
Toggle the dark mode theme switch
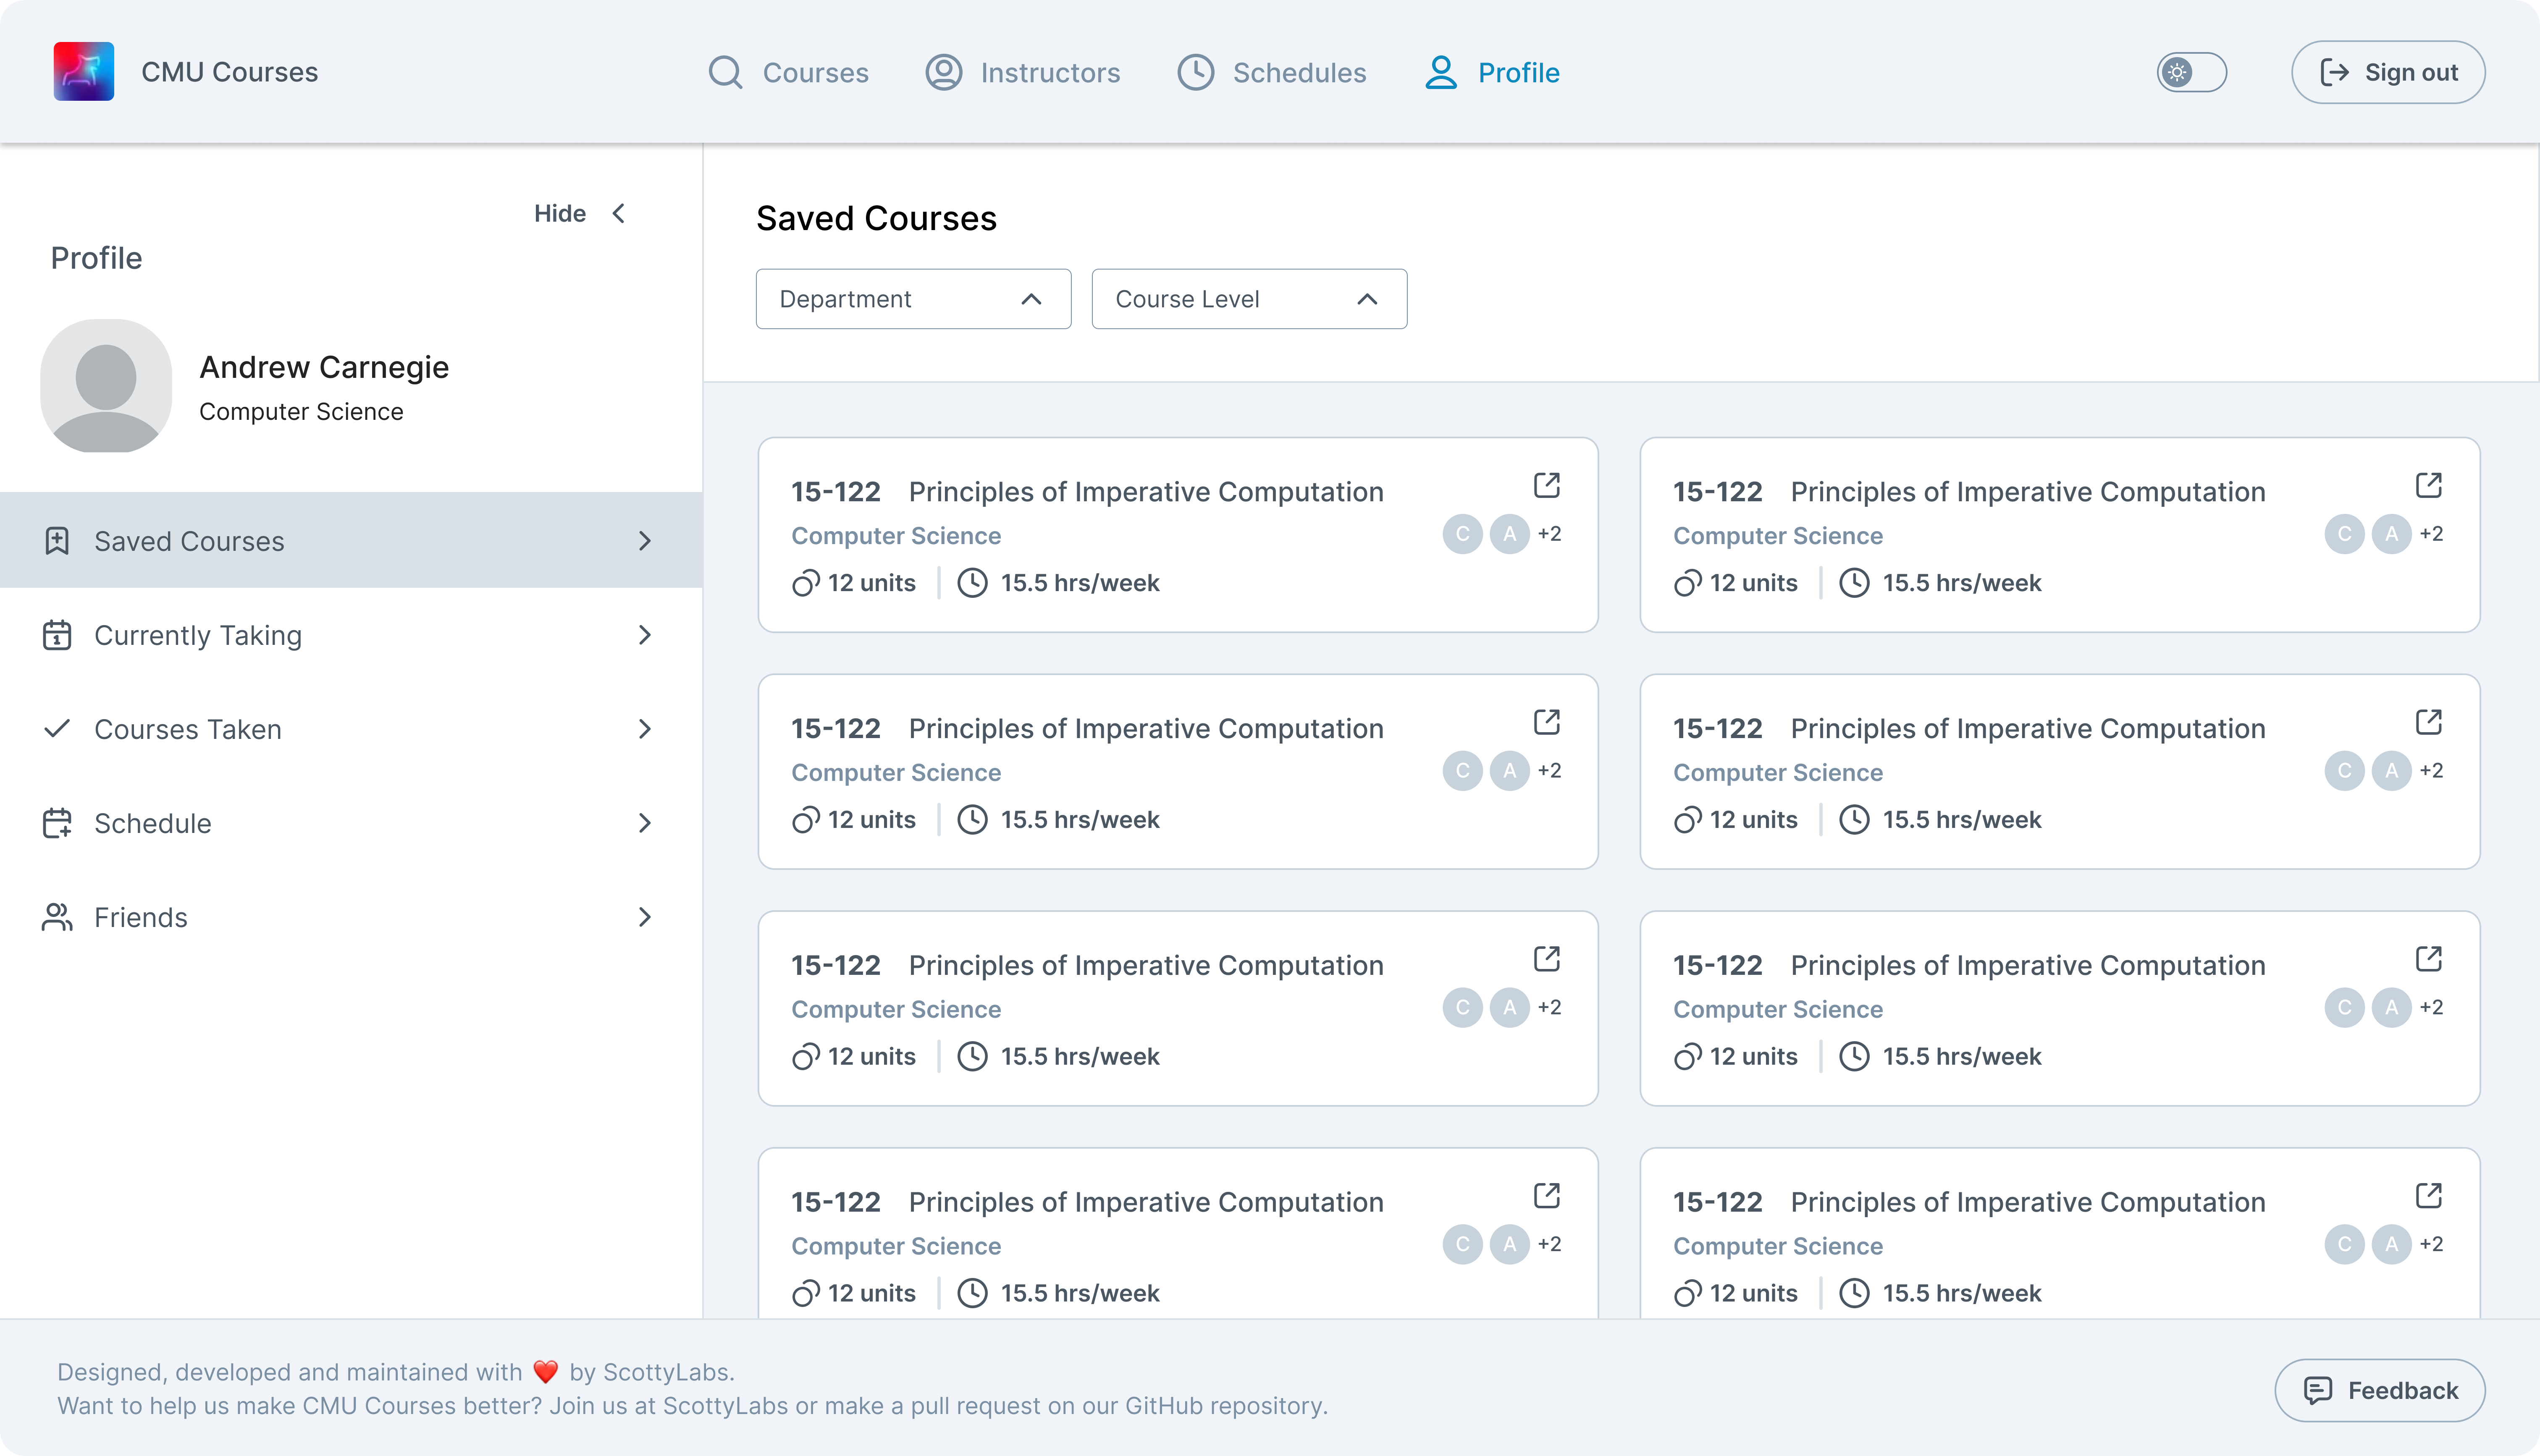[x=2191, y=72]
